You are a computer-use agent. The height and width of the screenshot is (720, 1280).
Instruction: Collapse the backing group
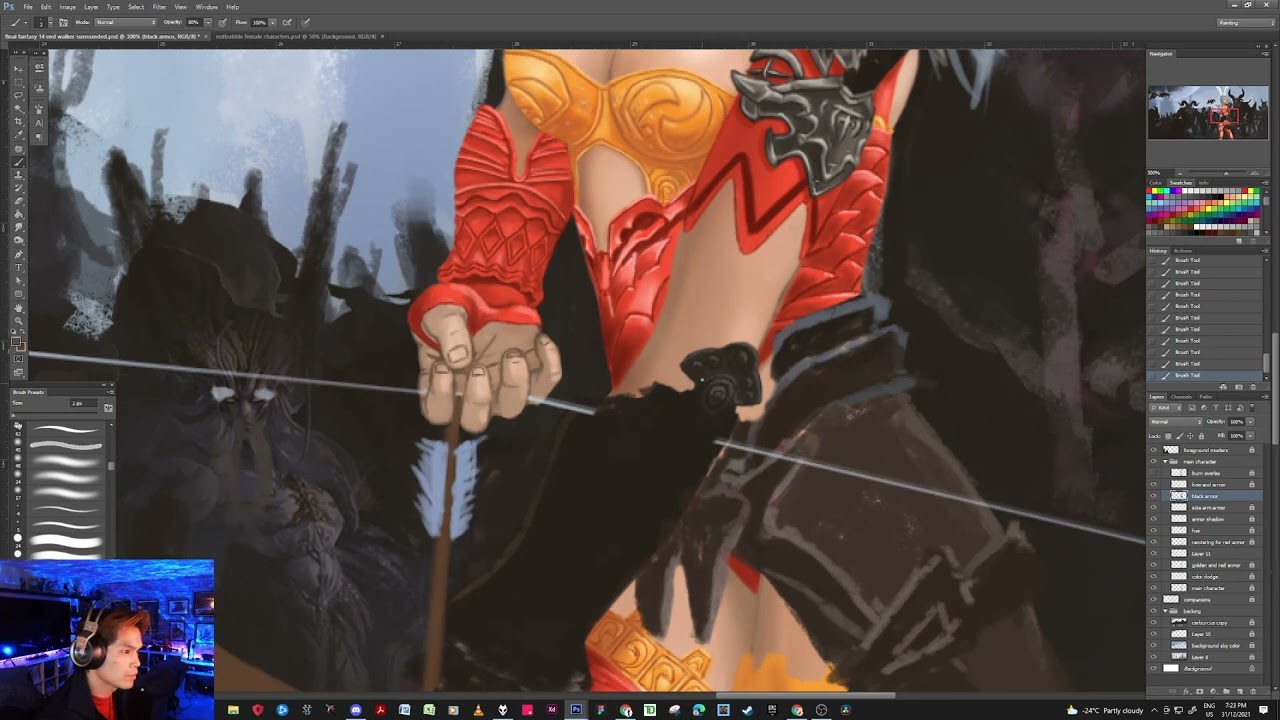coord(1165,611)
